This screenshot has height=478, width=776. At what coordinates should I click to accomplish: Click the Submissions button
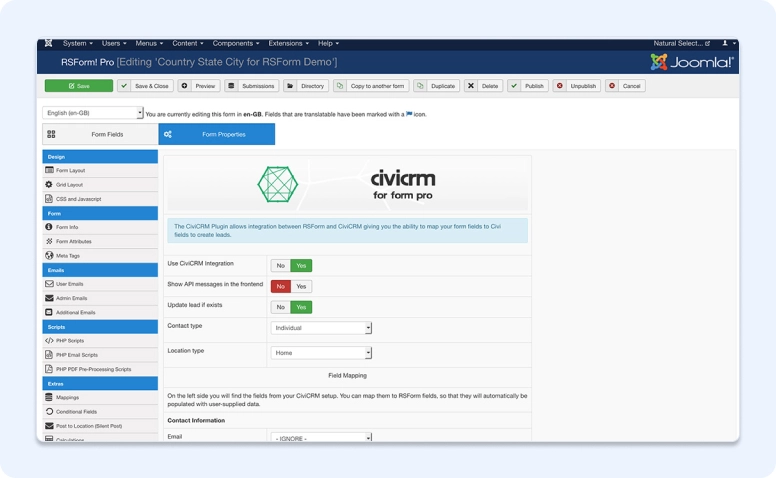[x=251, y=86]
